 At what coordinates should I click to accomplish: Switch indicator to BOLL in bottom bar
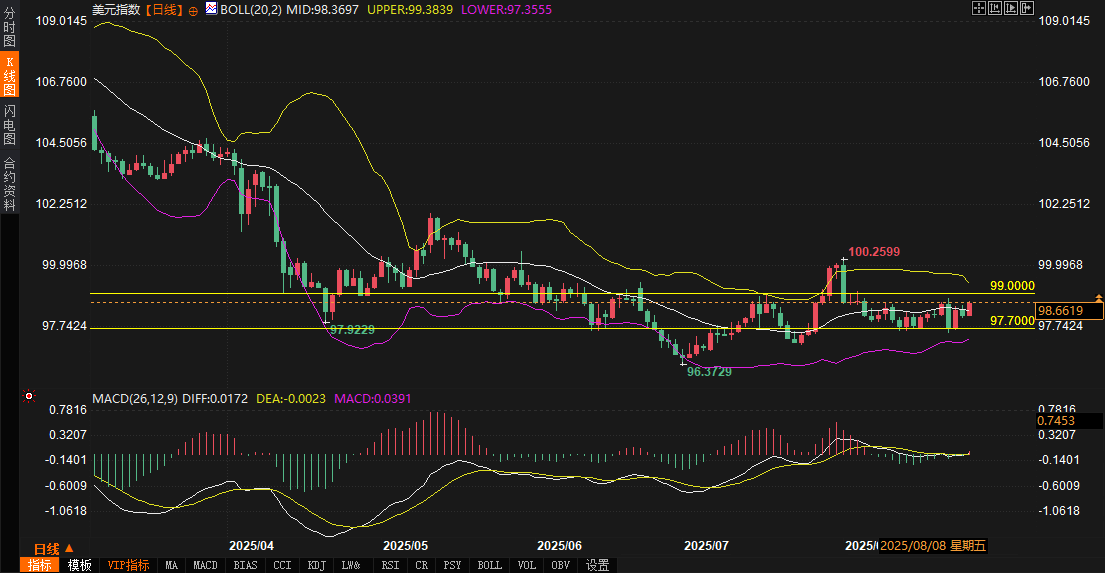coord(489,565)
